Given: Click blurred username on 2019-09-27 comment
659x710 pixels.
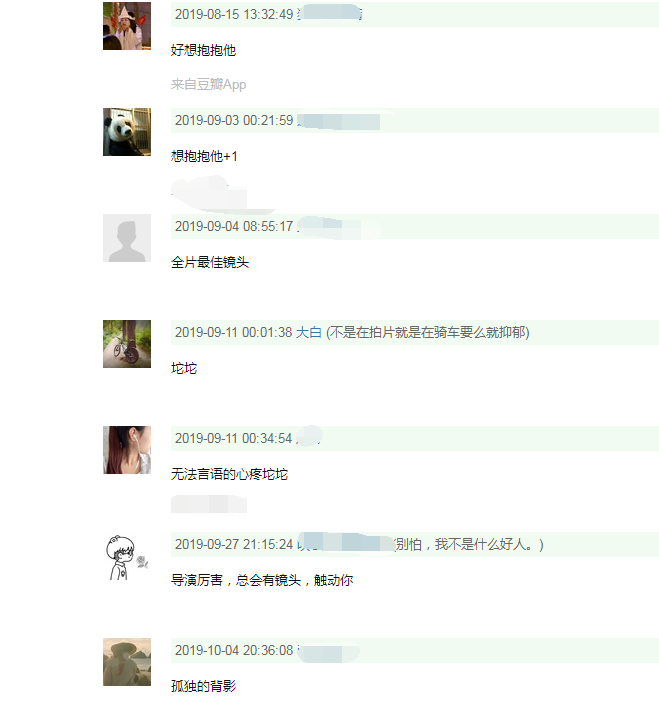Looking at the screenshot, I should point(346,543).
